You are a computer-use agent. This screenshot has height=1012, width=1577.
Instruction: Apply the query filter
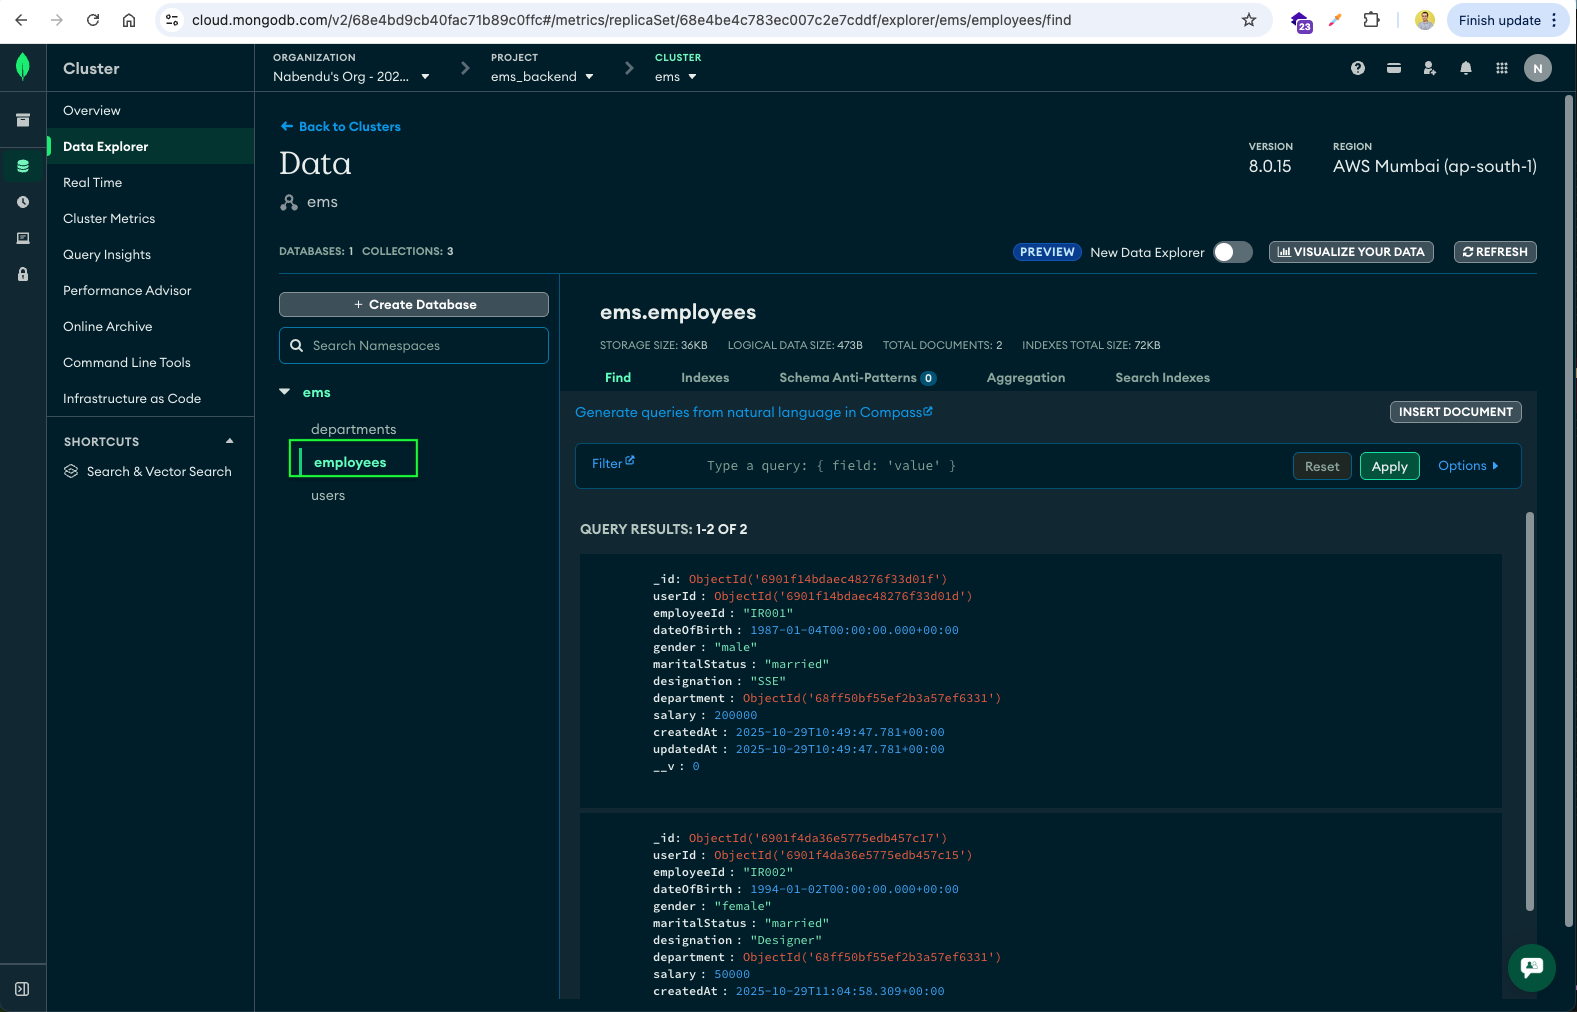click(x=1390, y=466)
